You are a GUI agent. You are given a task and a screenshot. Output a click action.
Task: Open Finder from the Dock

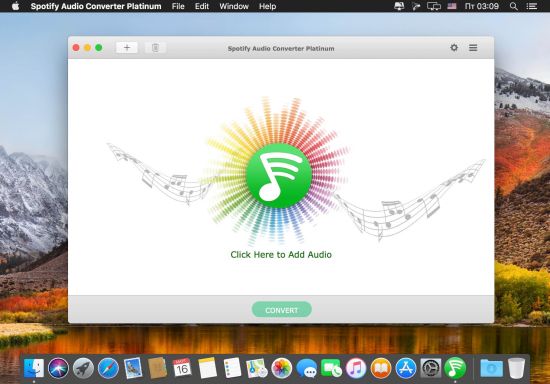[x=34, y=368]
